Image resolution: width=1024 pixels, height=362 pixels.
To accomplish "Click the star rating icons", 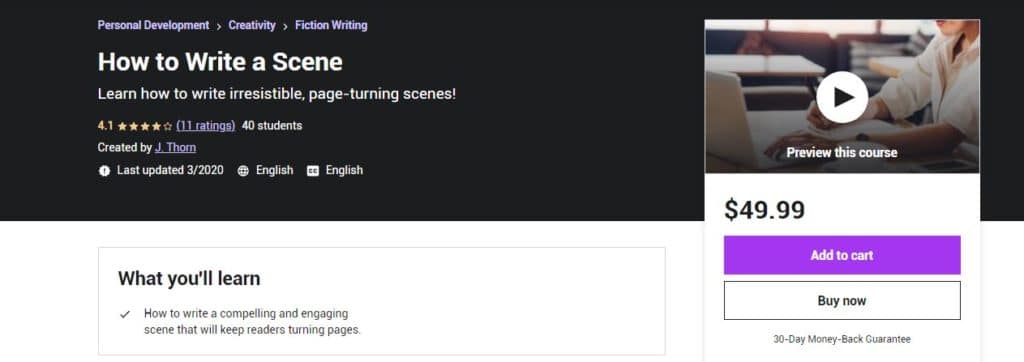I will (145, 126).
